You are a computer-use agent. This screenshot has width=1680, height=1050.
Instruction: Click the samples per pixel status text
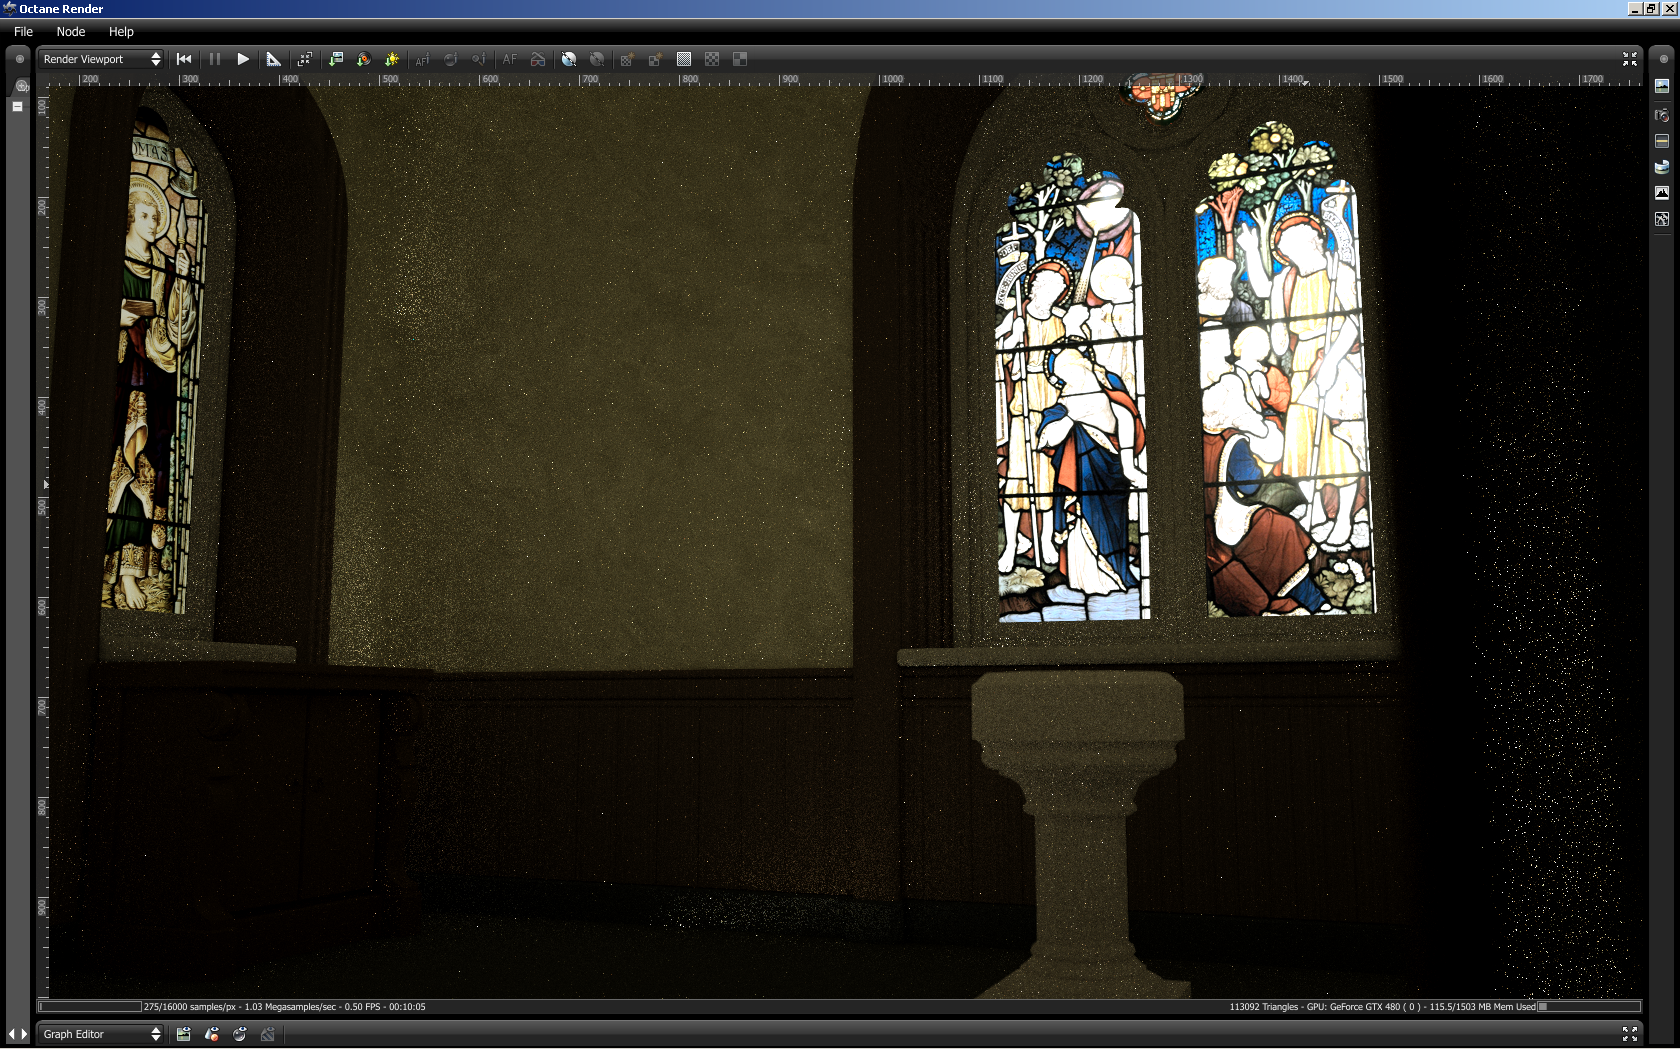point(285,1007)
